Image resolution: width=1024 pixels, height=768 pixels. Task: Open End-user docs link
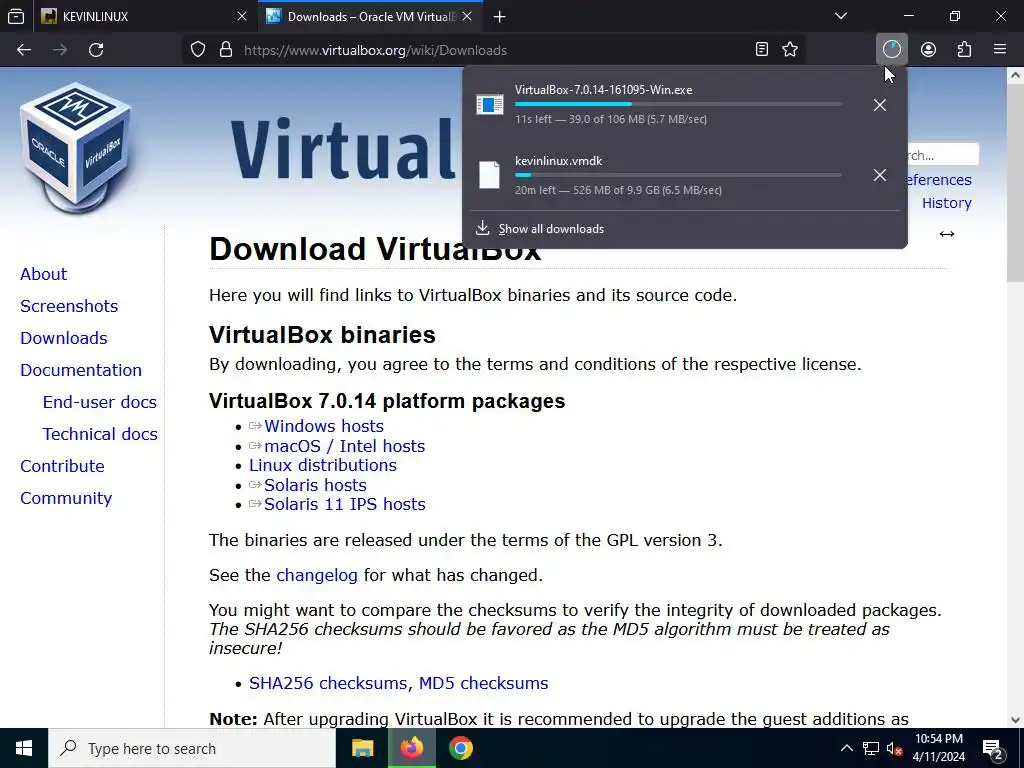point(99,402)
